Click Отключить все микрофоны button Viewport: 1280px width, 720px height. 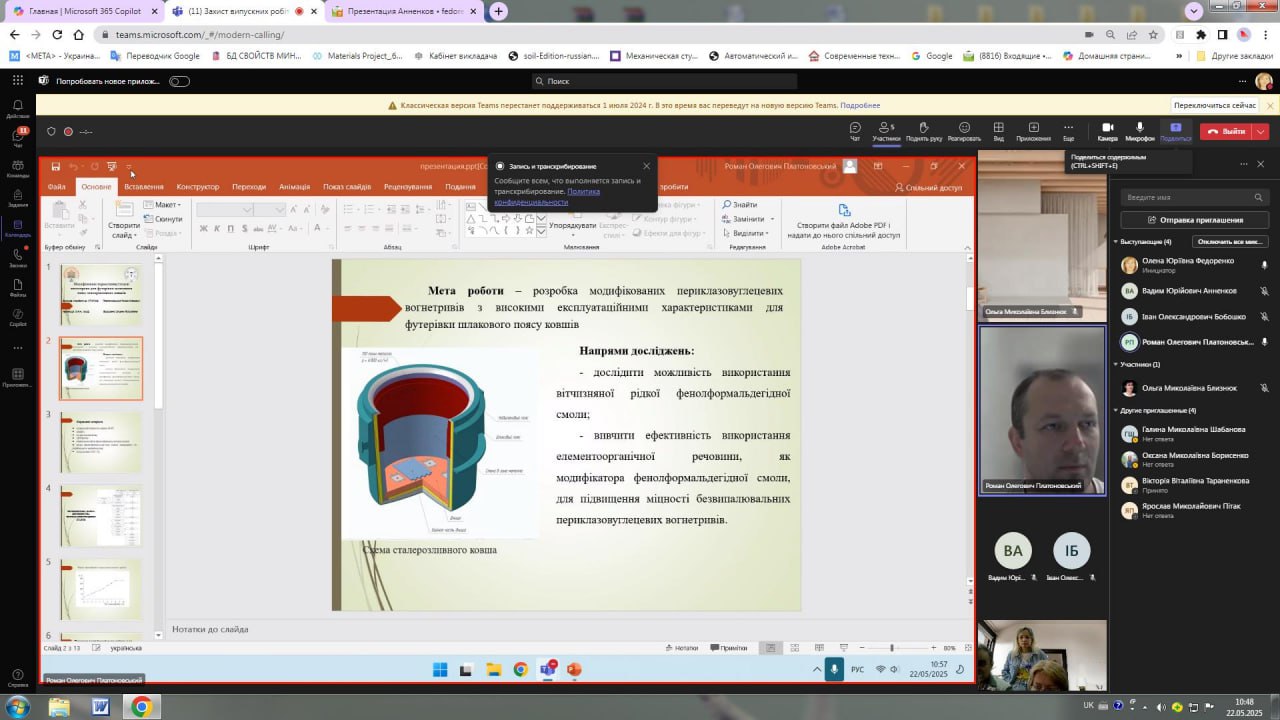tap(1230, 241)
